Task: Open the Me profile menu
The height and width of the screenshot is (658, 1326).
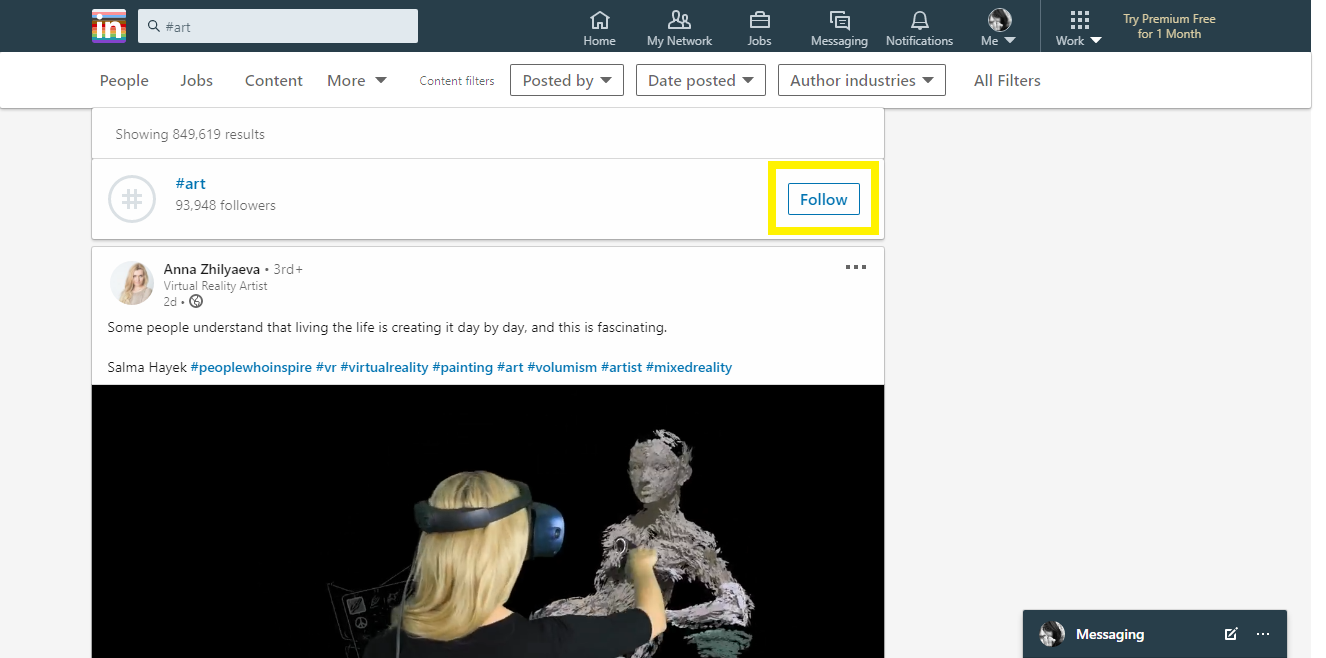Action: coord(998,28)
